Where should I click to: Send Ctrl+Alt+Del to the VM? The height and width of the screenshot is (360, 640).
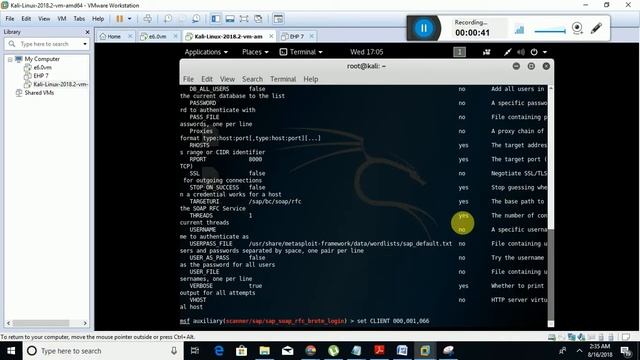(148, 19)
